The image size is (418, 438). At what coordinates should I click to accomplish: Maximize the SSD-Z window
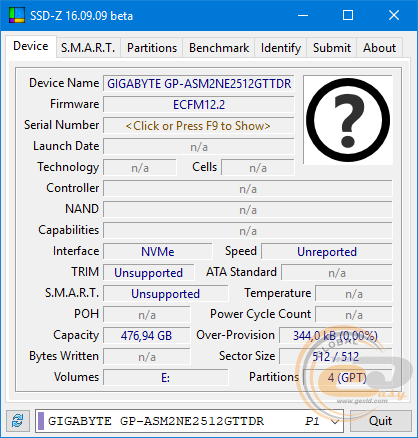[348, 15]
